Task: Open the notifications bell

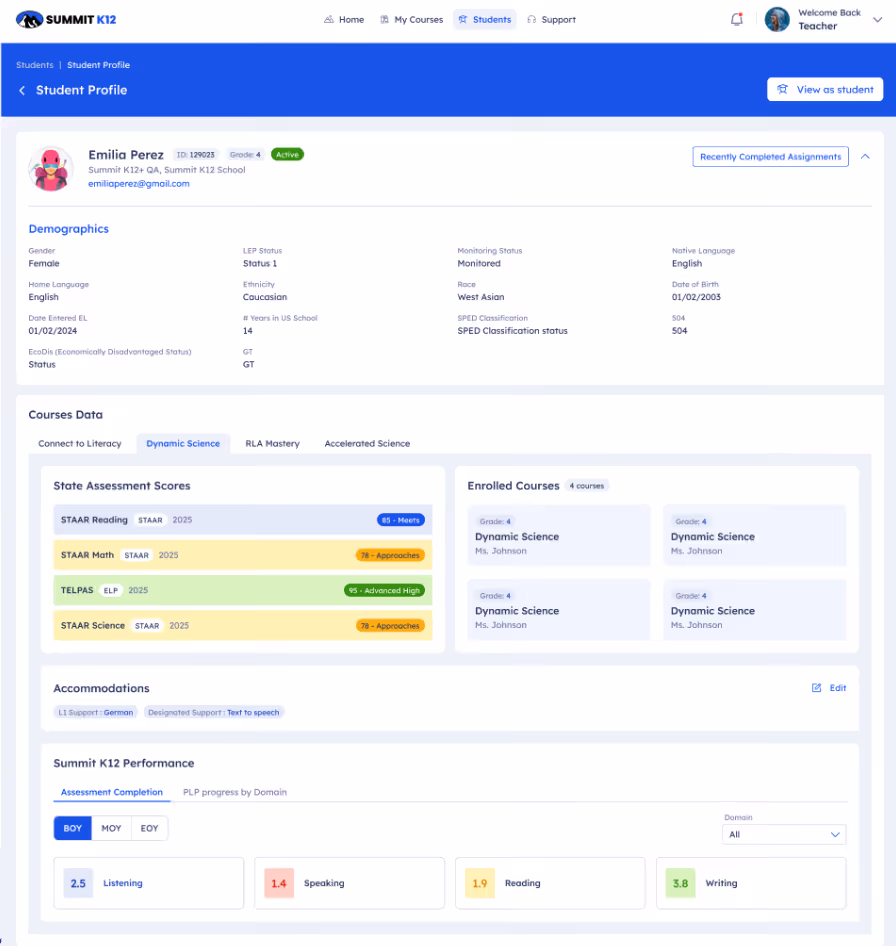Action: tap(736, 19)
